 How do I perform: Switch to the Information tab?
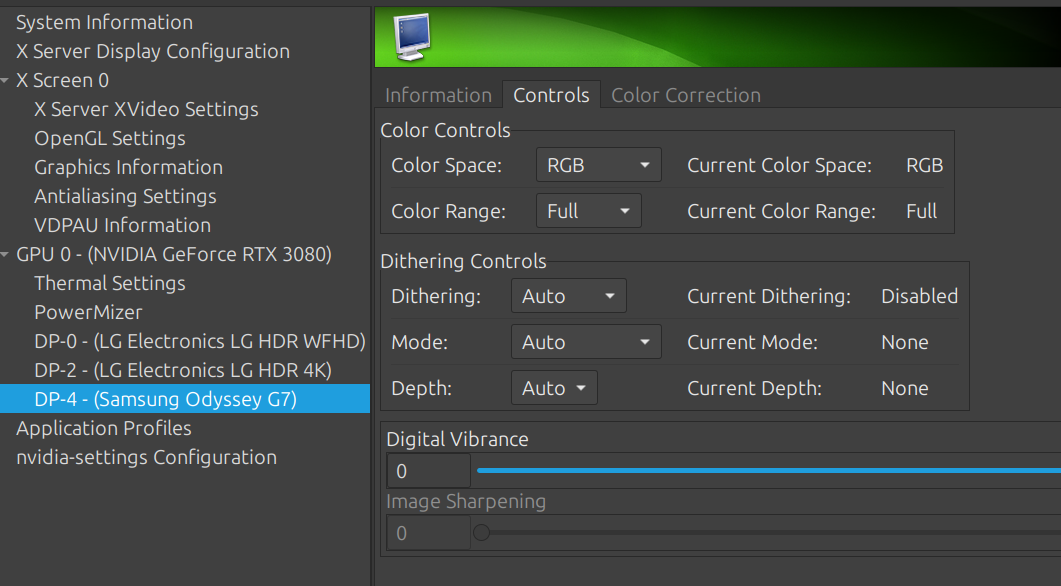coord(438,95)
